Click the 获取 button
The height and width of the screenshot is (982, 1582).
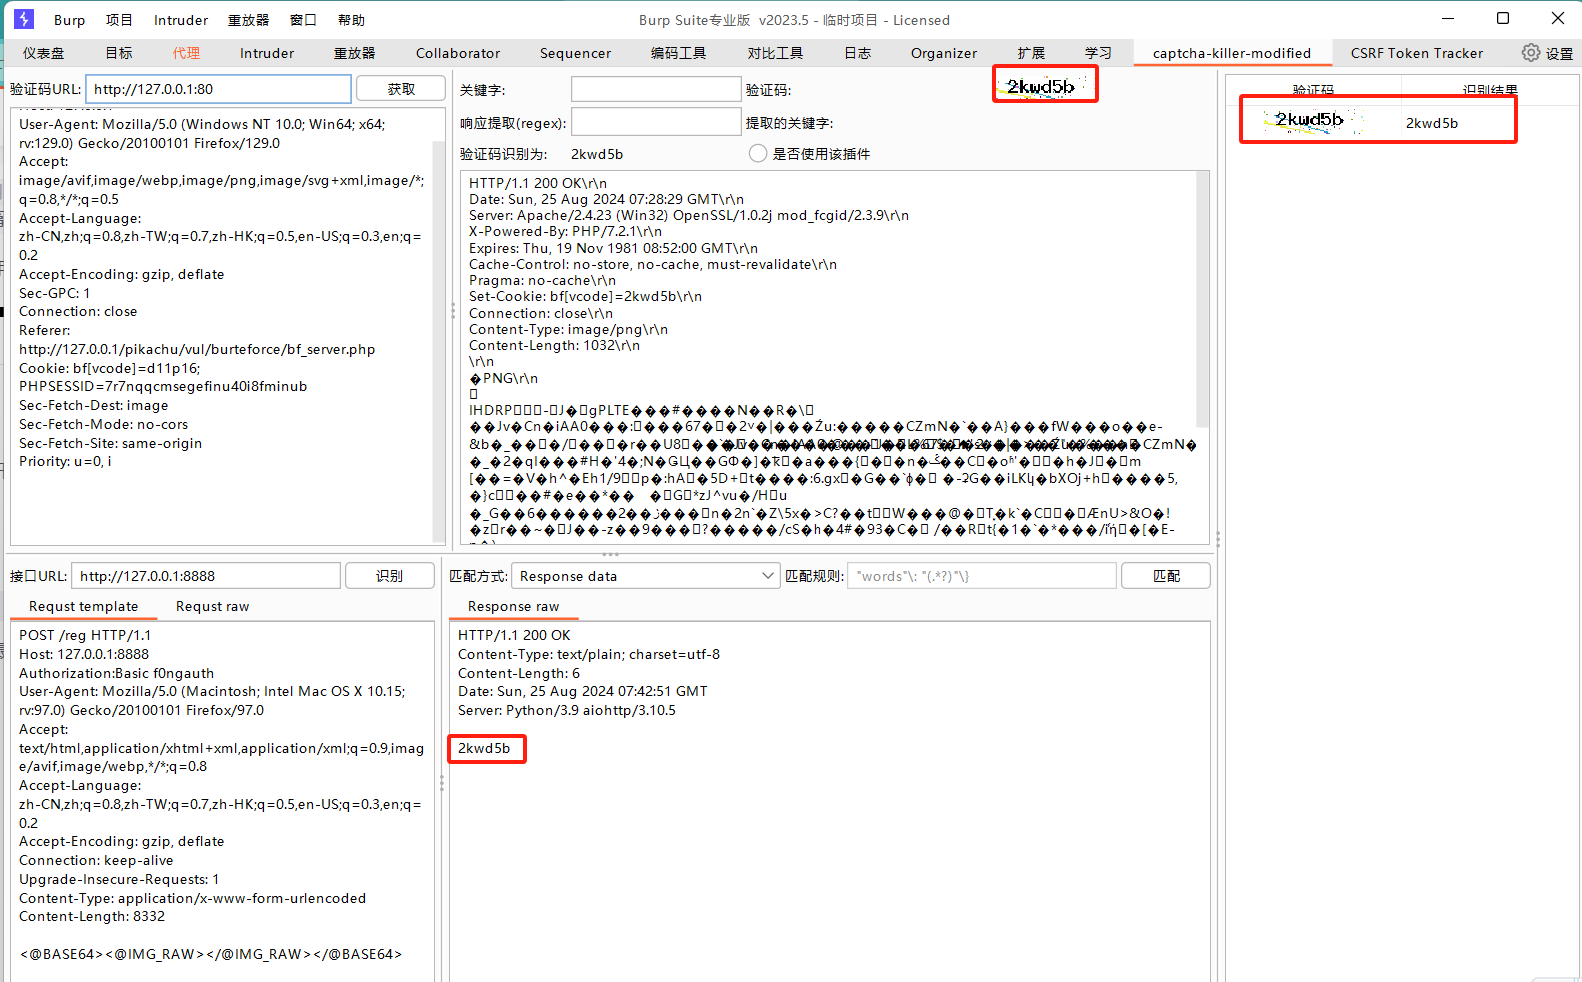tap(401, 89)
